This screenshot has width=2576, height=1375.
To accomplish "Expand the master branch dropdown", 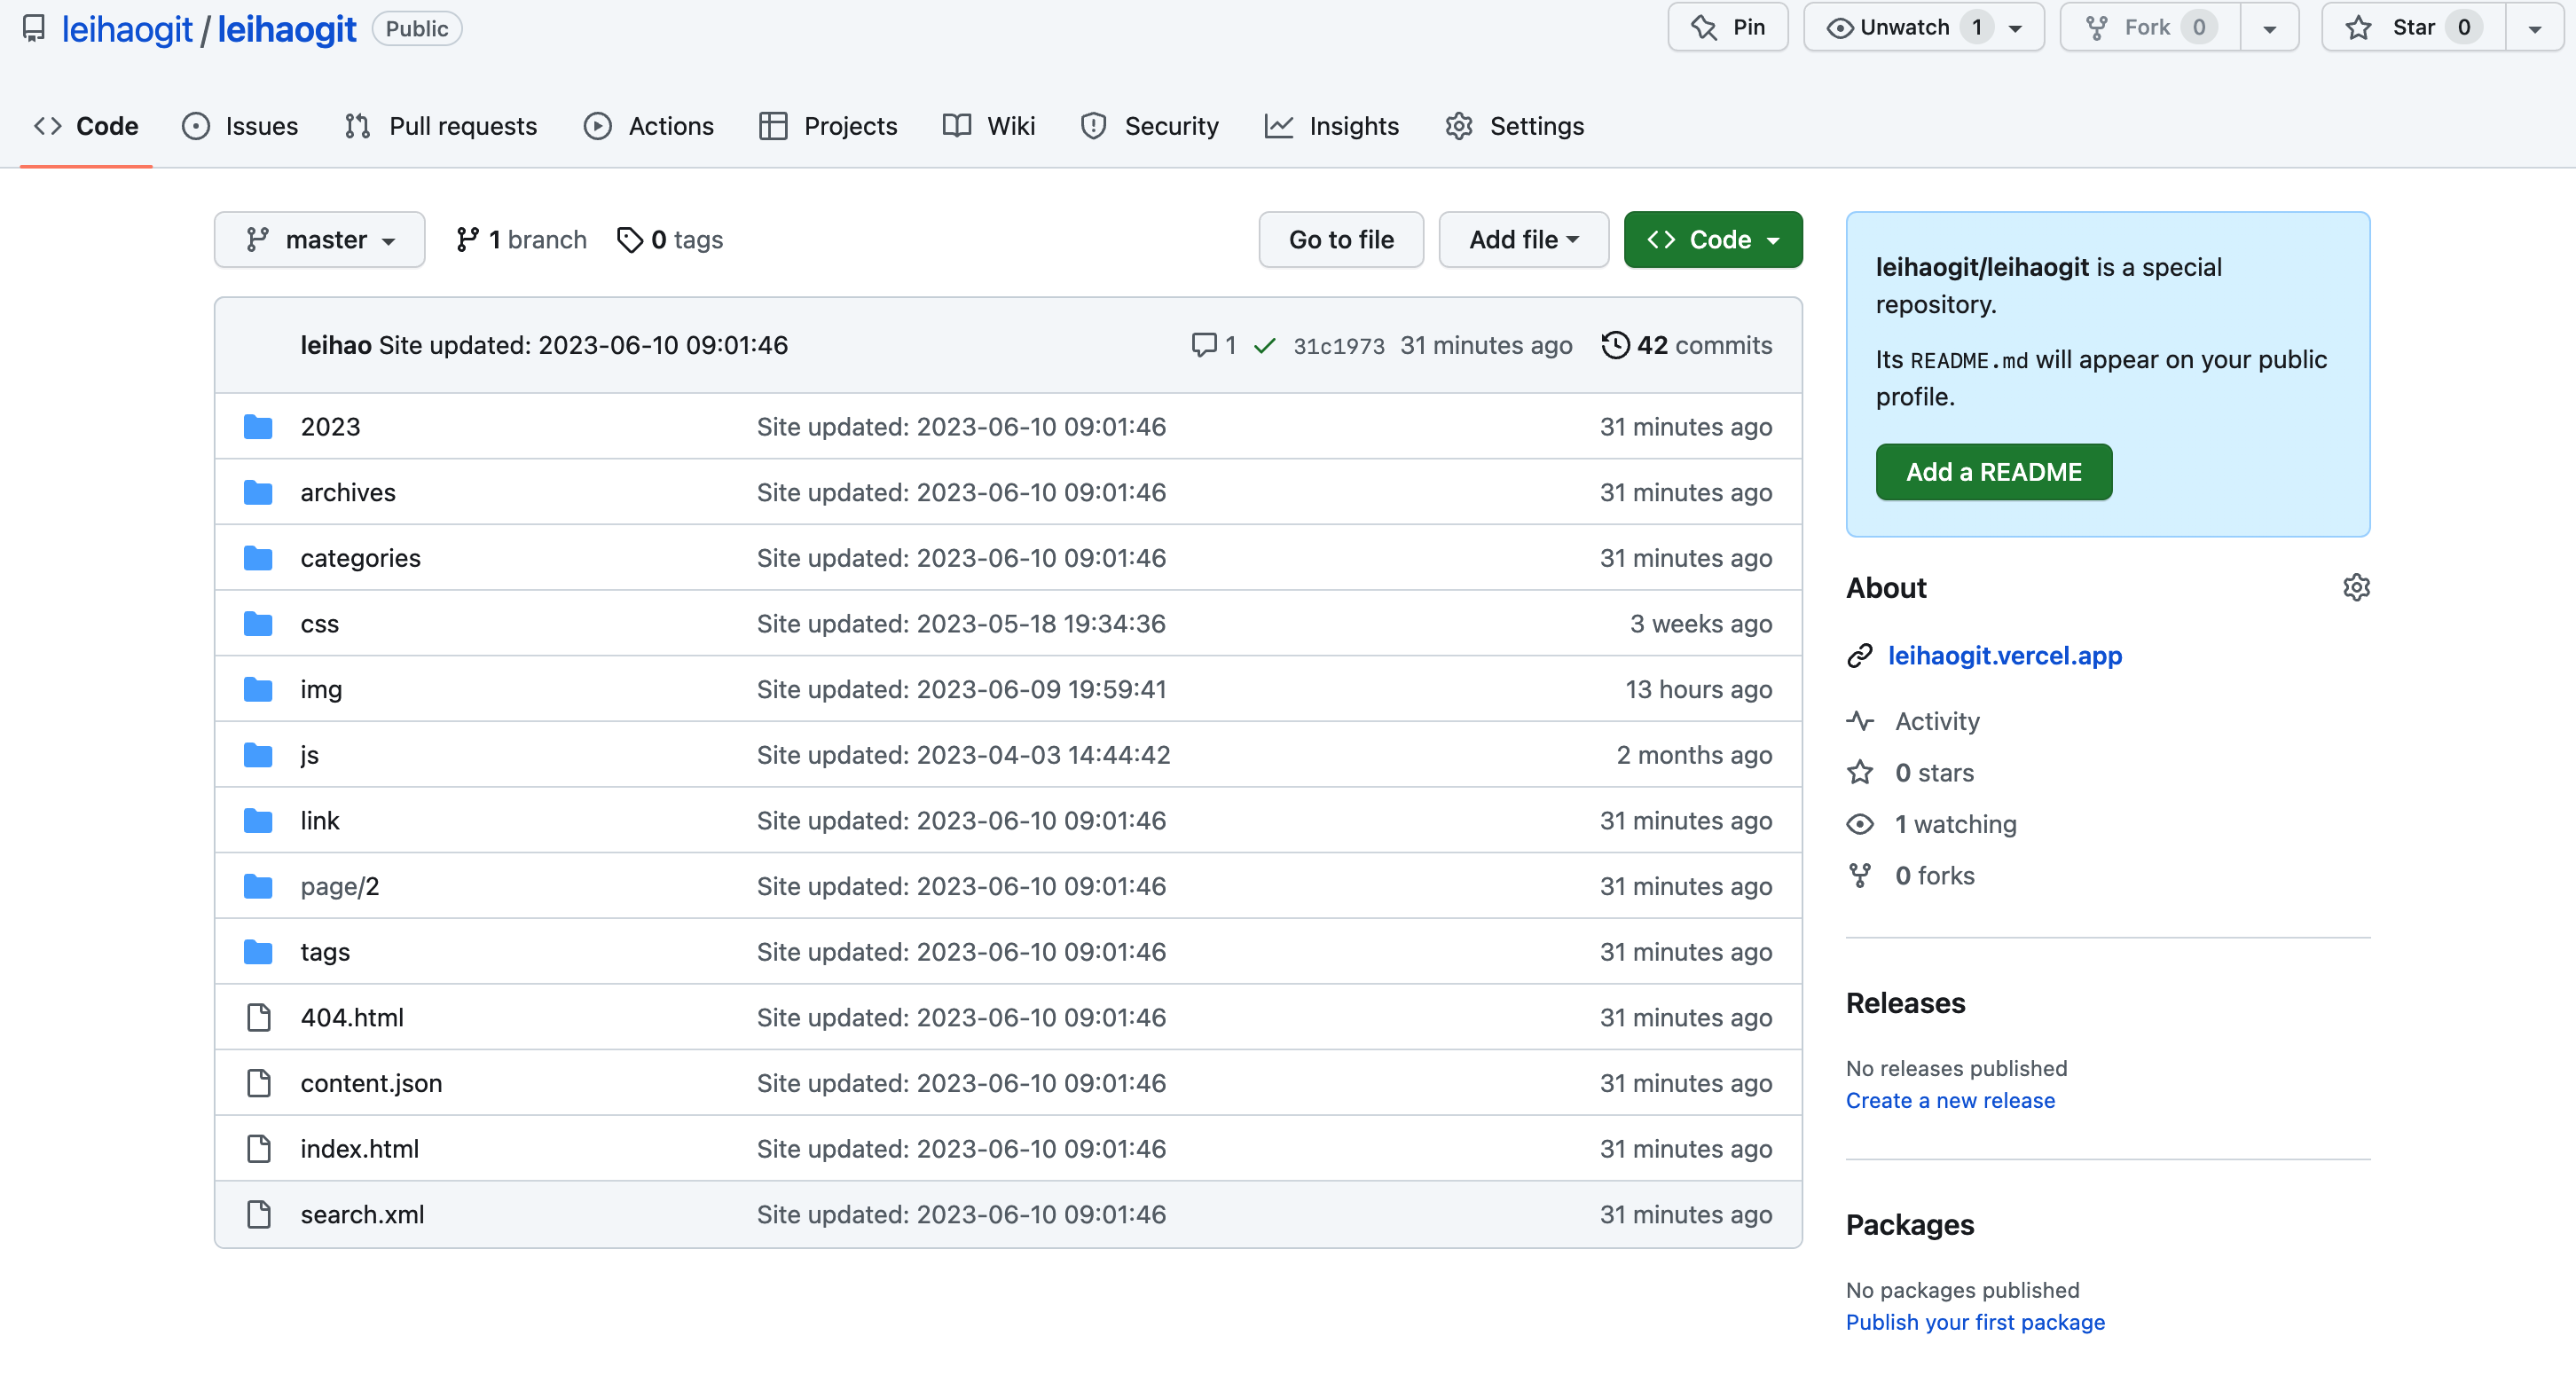I will coord(319,240).
